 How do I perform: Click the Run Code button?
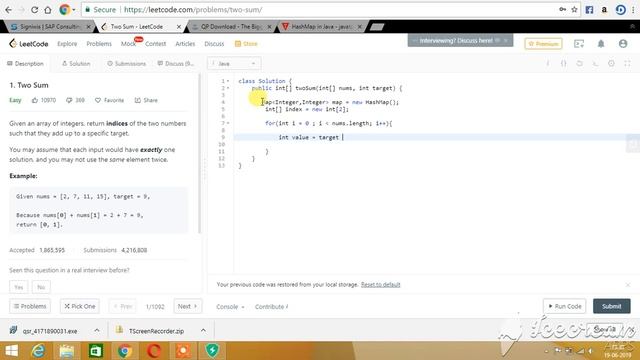pos(564,306)
